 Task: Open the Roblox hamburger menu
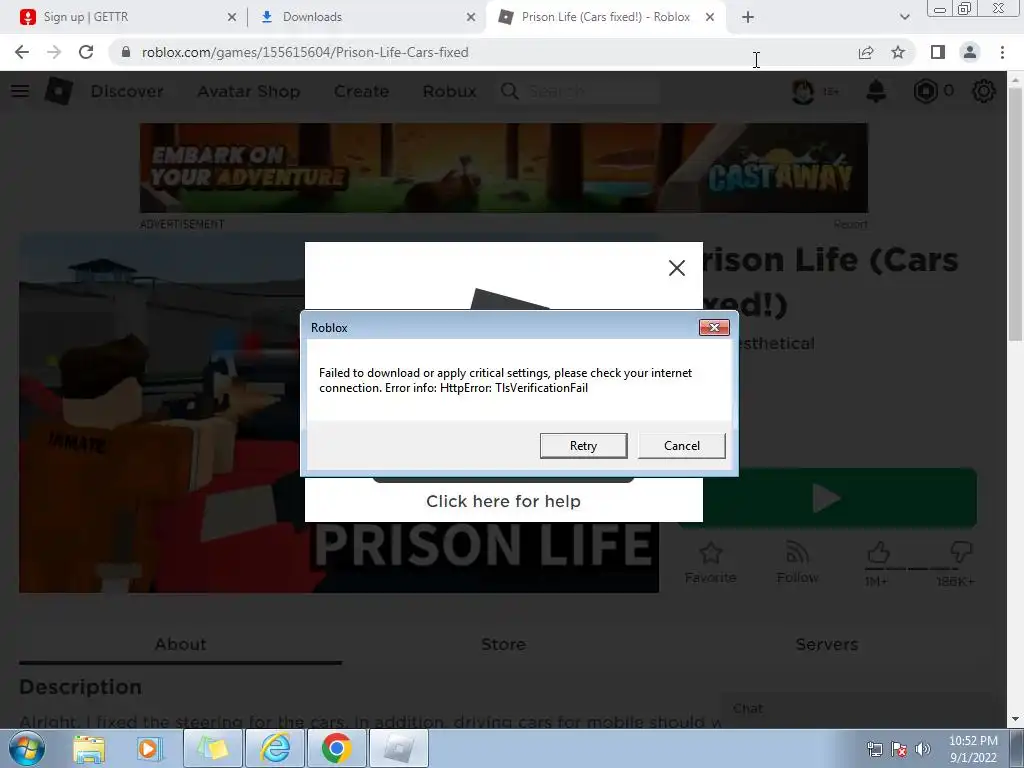(20, 91)
